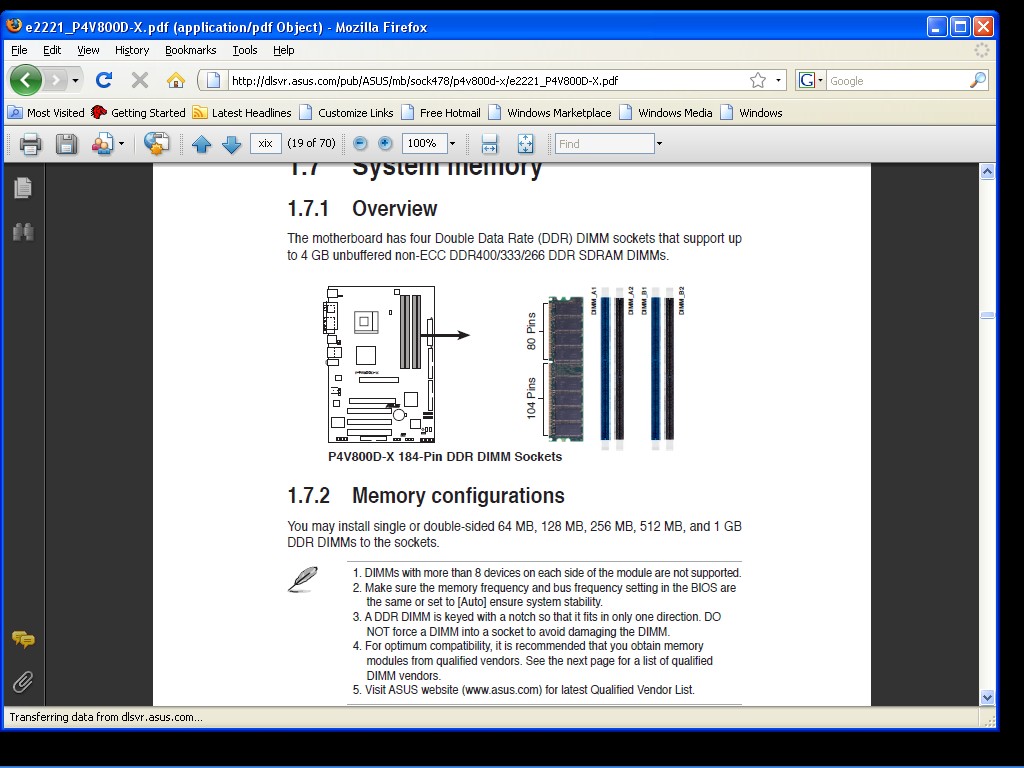Open the Find options dropdown
Viewport: 1024px width, 768px height.
click(x=659, y=144)
